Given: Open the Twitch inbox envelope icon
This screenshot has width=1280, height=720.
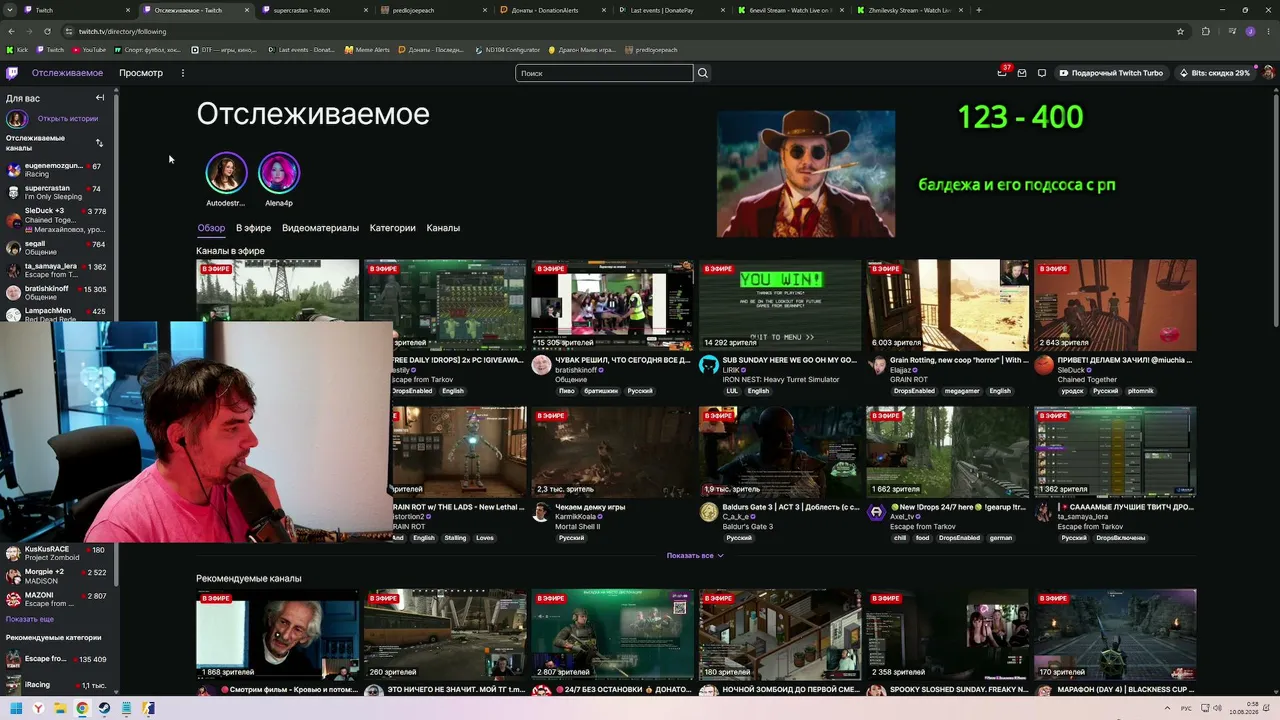Looking at the screenshot, I should 1022,73.
